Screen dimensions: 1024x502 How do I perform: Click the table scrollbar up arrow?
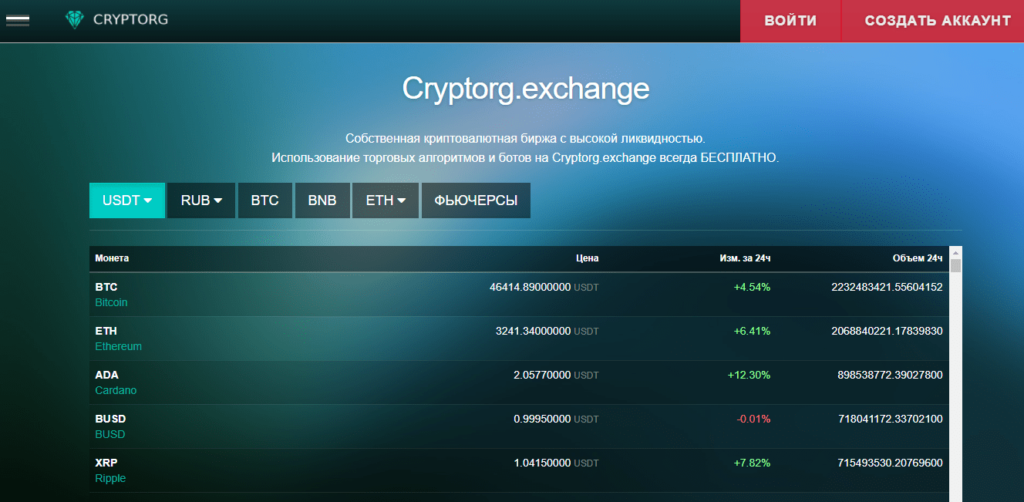point(956,252)
